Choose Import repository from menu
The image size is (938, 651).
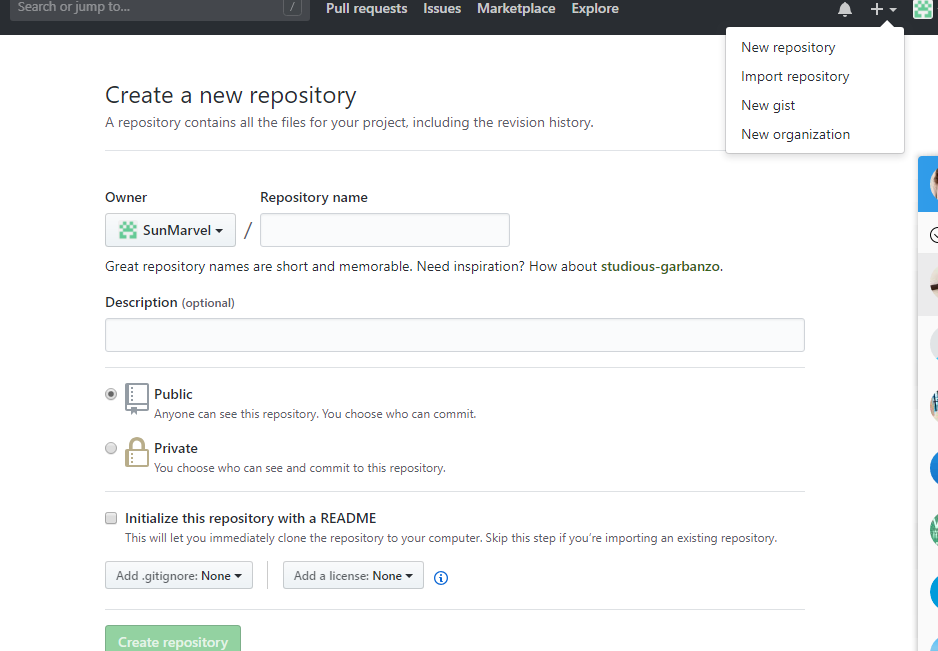coord(794,77)
